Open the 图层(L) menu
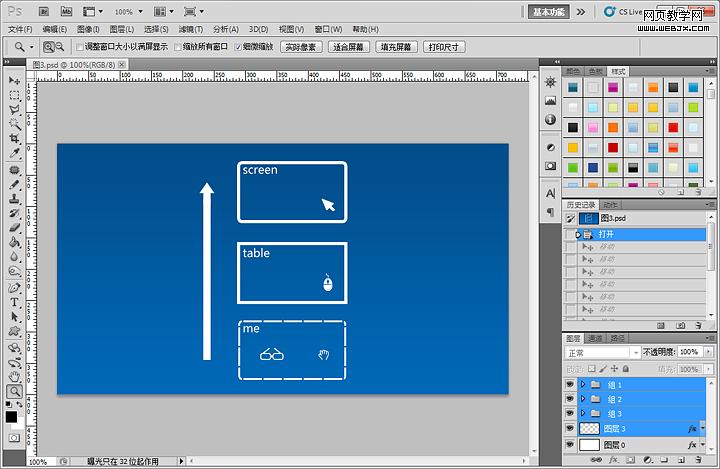Viewport: 720px width, 469px height. click(x=121, y=29)
